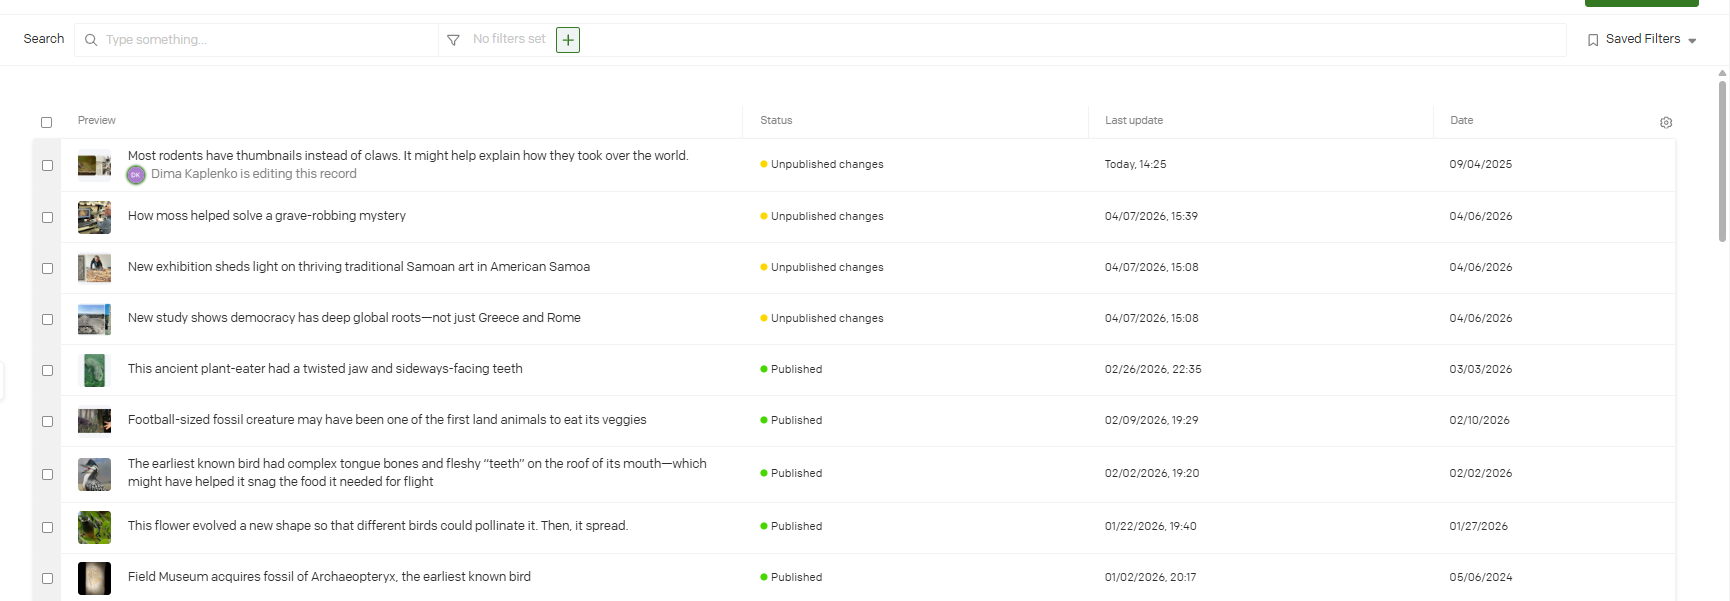Select the Samoan art exhibition row checkbox

click(47, 268)
